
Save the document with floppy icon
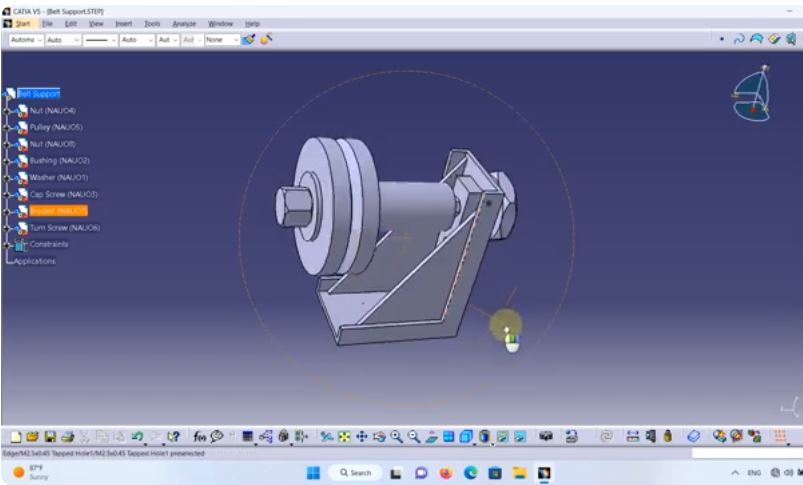(50, 436)
